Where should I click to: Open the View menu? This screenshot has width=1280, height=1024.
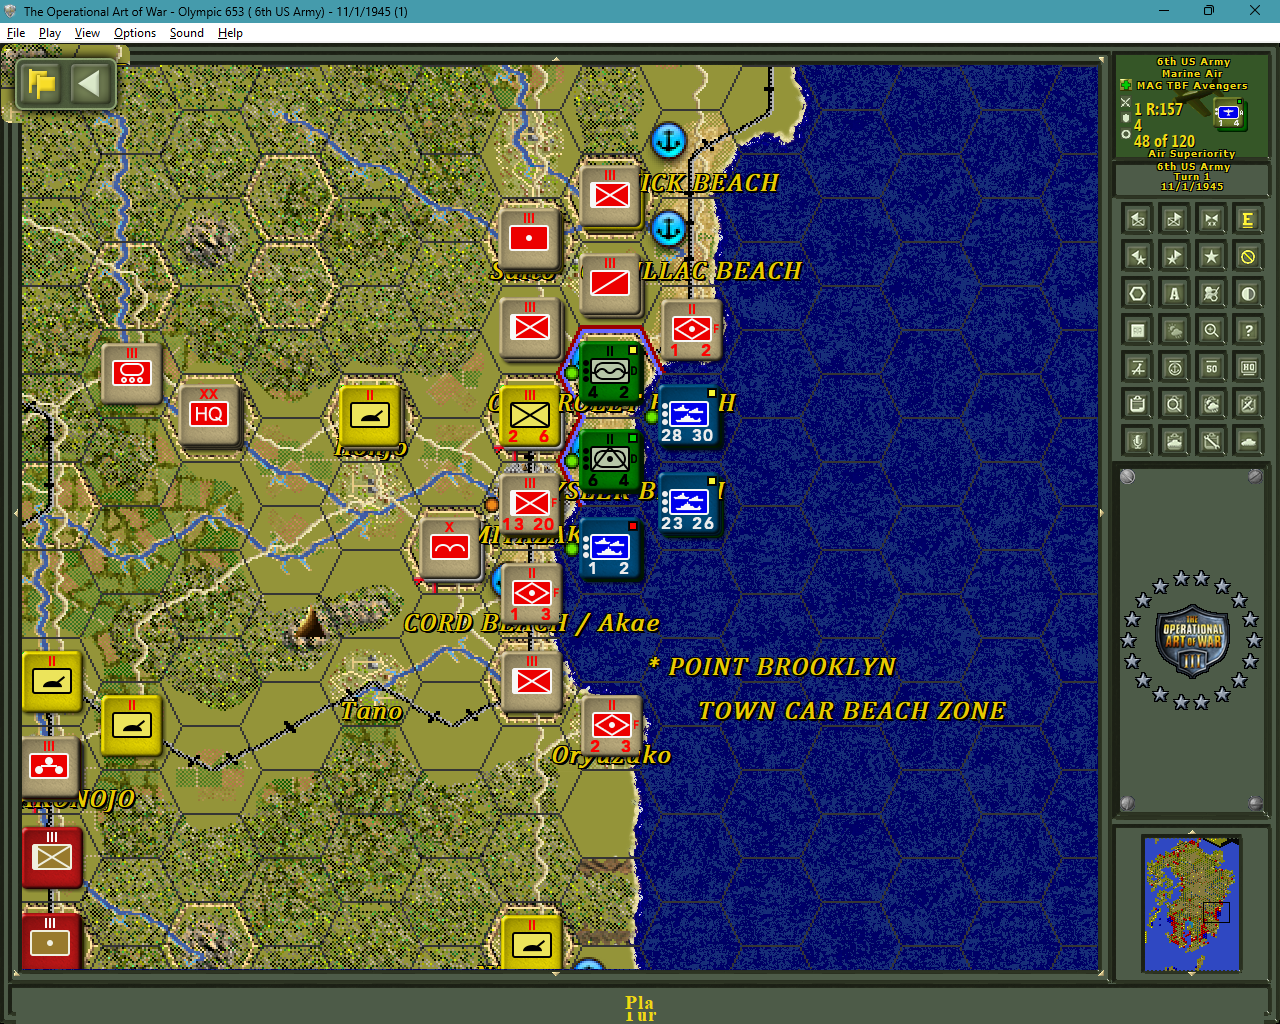pos(87,33)
